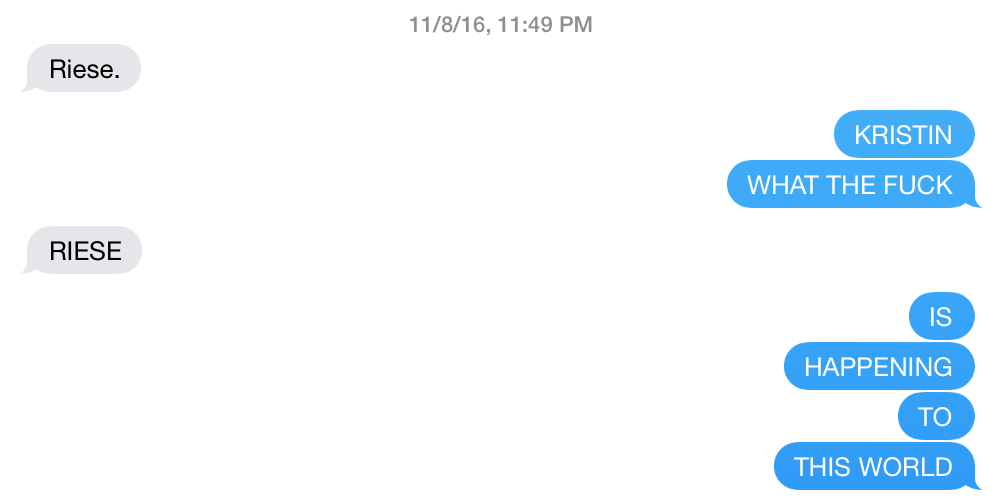Click the time '11:49 PM' in the timestamp
The image size is (1006, 500).
tap(543, 25)
